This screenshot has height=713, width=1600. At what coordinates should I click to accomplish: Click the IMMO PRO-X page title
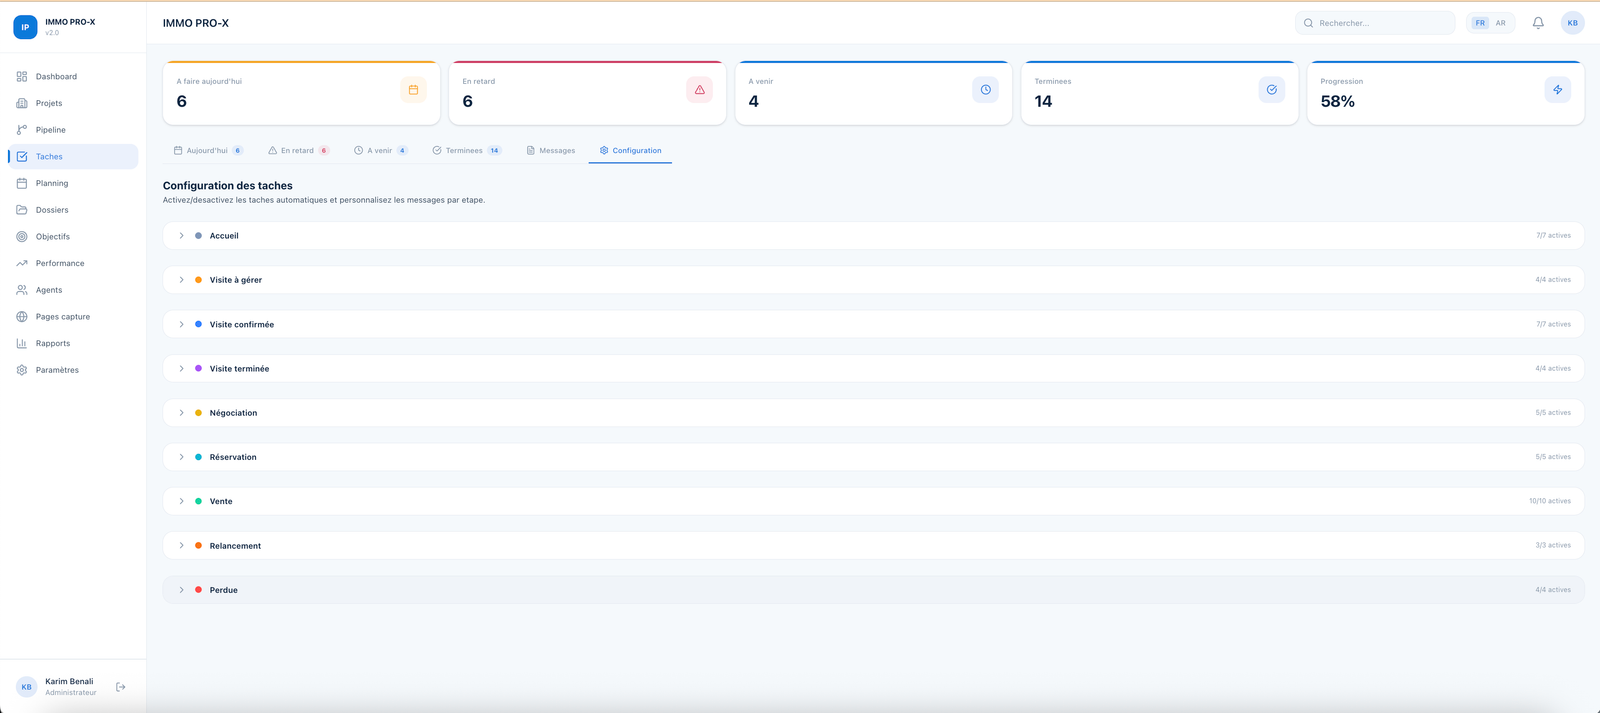(196, 23)
